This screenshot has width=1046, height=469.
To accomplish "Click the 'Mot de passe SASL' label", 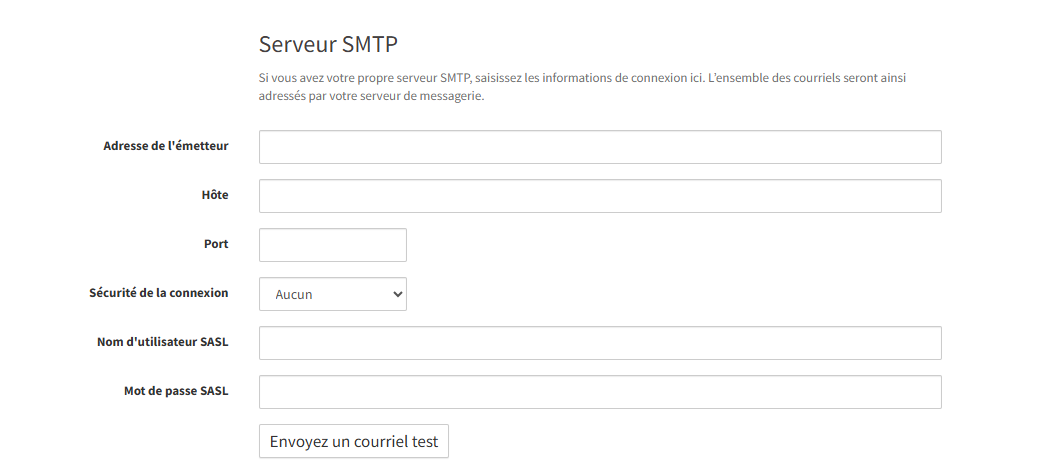I will 168,391.
